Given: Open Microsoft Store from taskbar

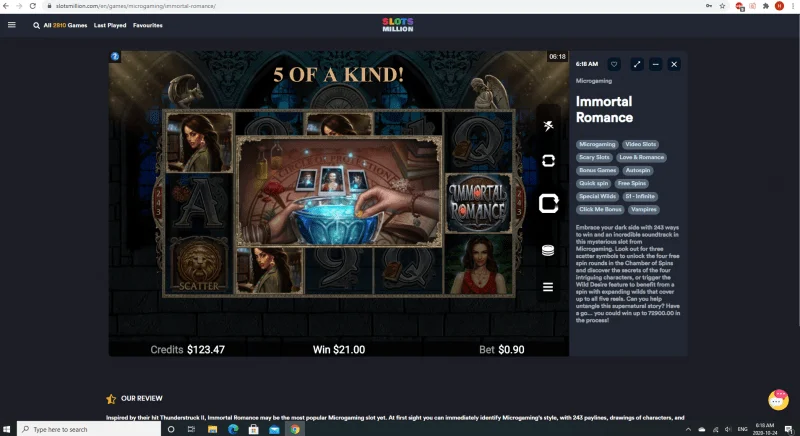Looking at the screenshot, I should [254, 429].
